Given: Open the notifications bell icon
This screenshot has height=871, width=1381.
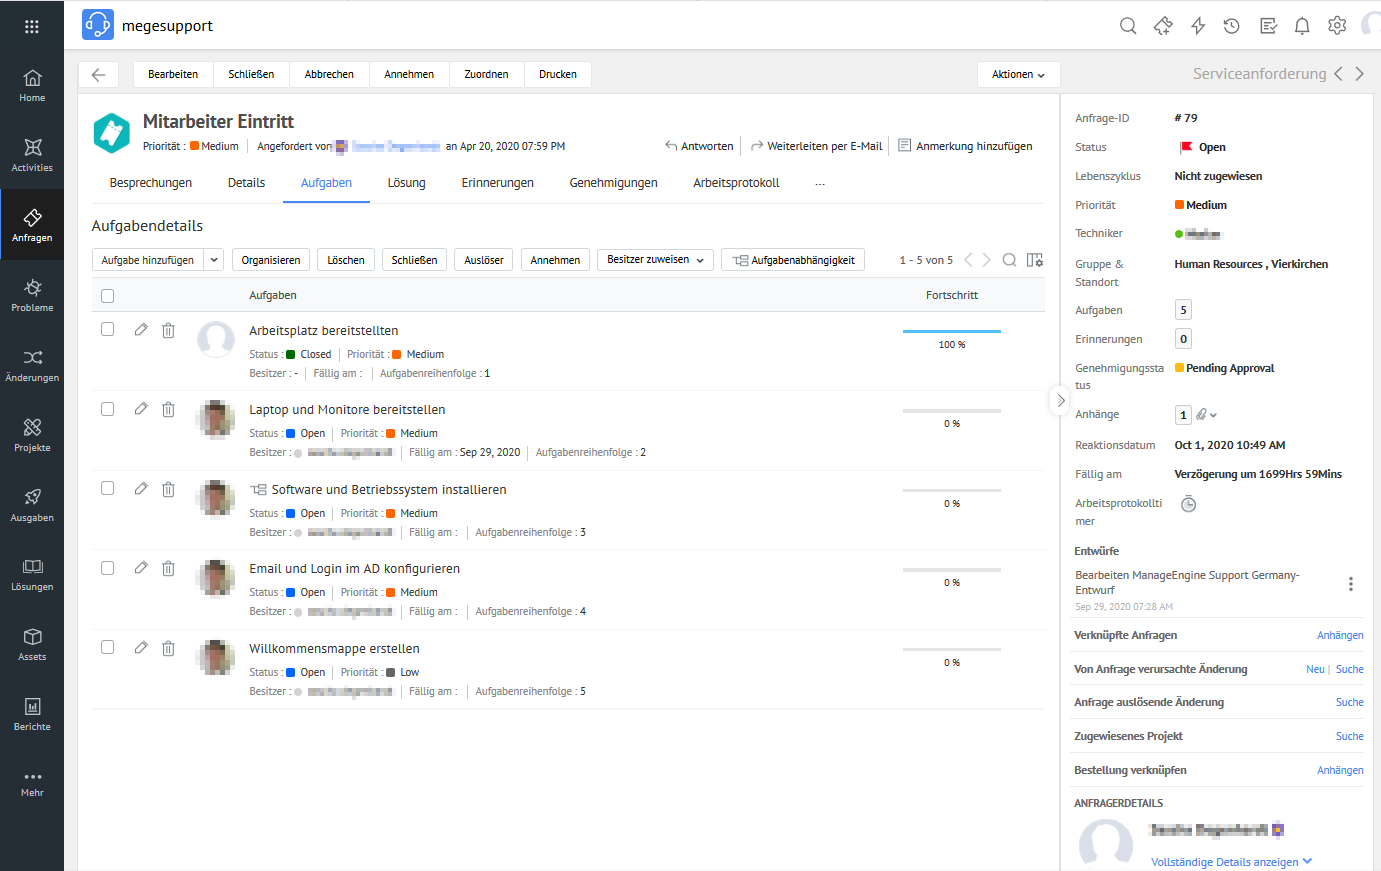Looking at the screenshot, I should coord(1302,26).
